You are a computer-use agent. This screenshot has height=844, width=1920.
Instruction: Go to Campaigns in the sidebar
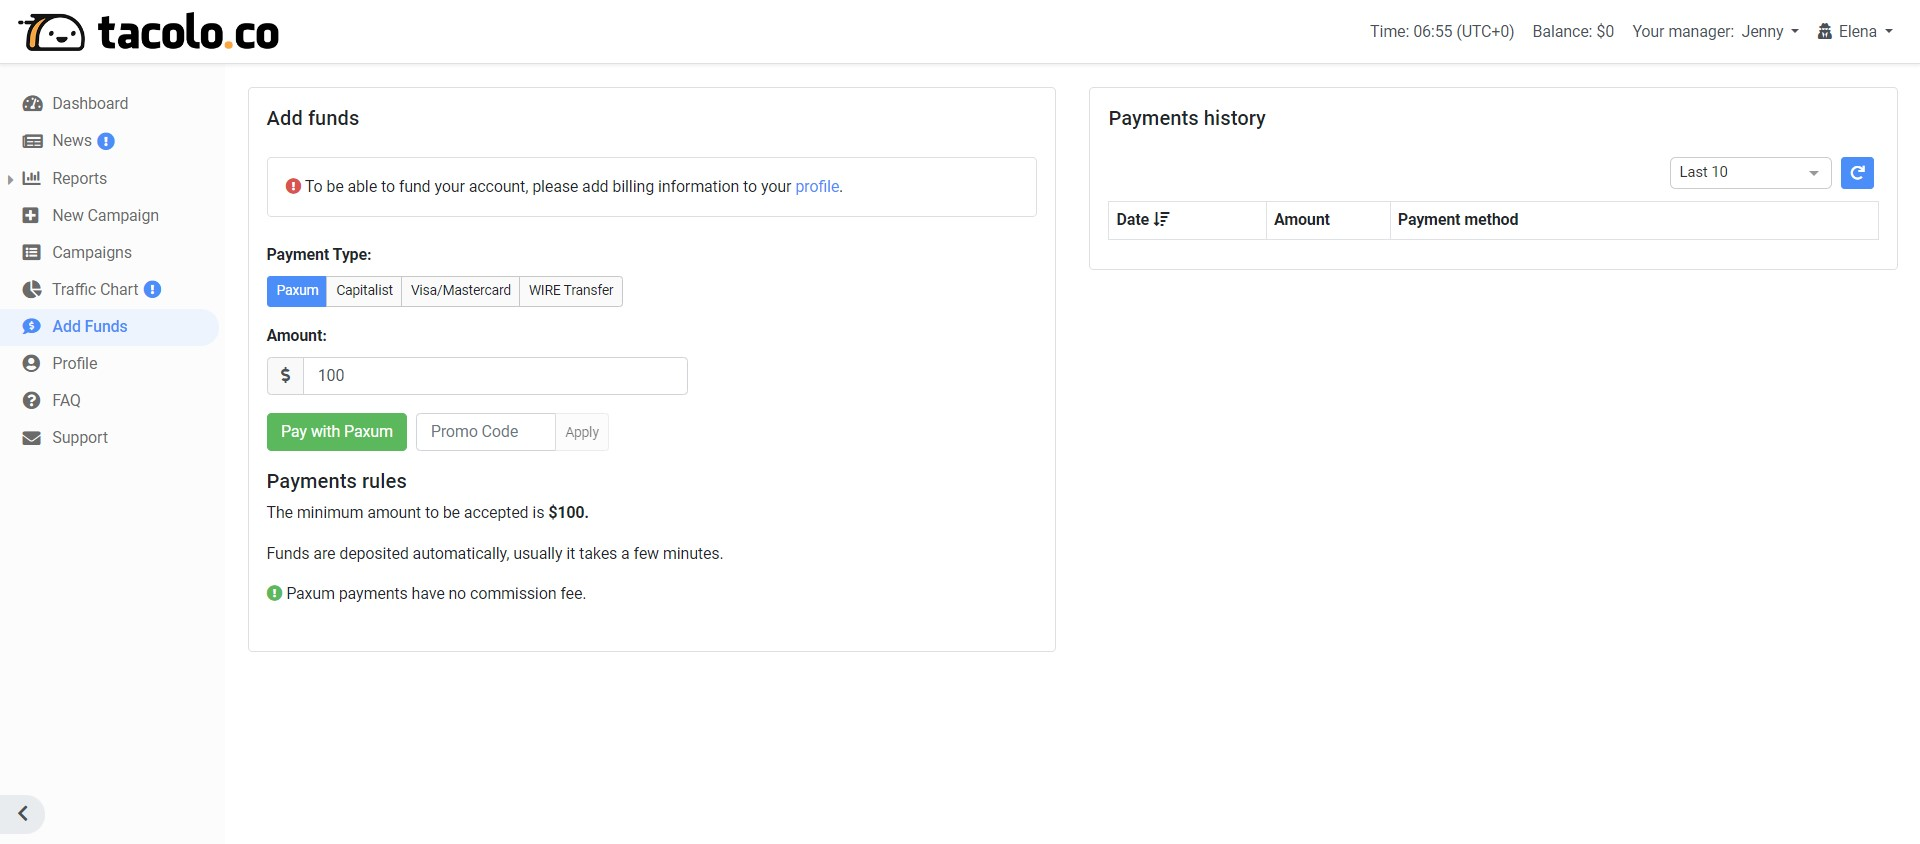click(91, 253)
